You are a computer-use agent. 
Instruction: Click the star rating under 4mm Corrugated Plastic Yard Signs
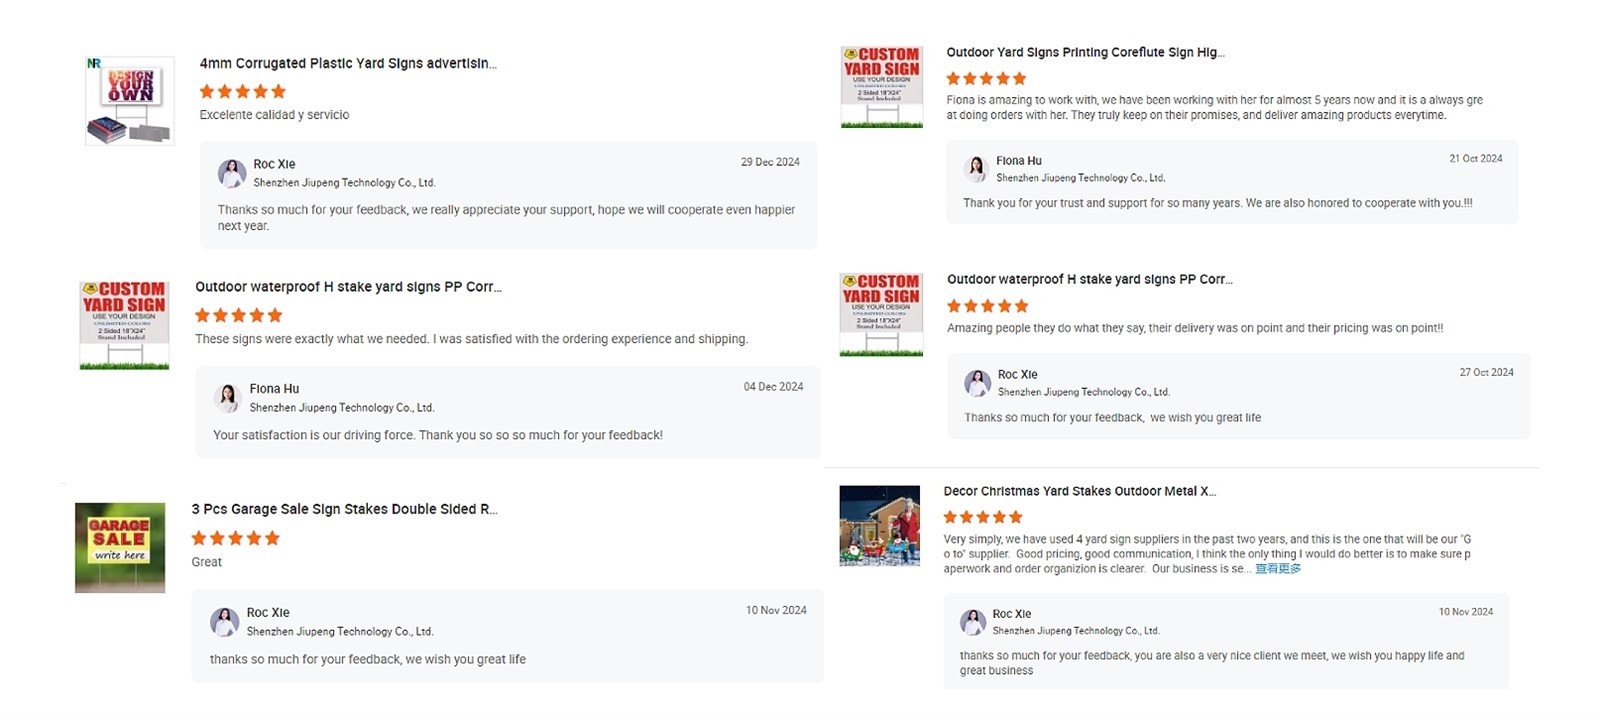click(242, 91)
